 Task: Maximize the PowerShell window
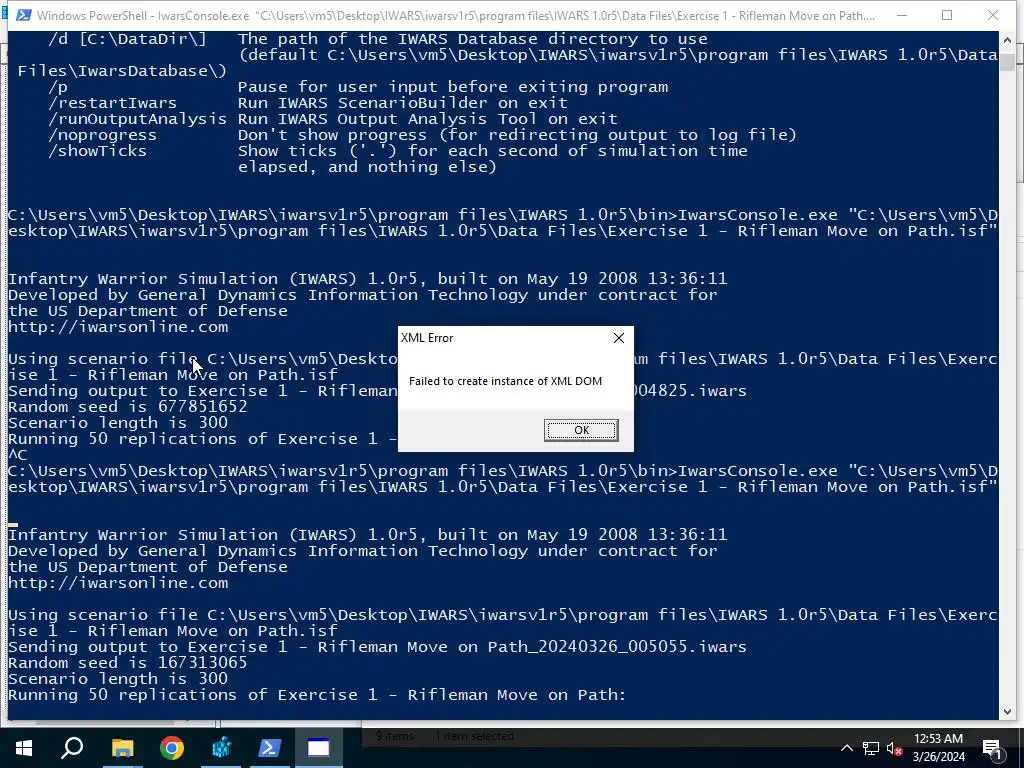pos(947,15)
